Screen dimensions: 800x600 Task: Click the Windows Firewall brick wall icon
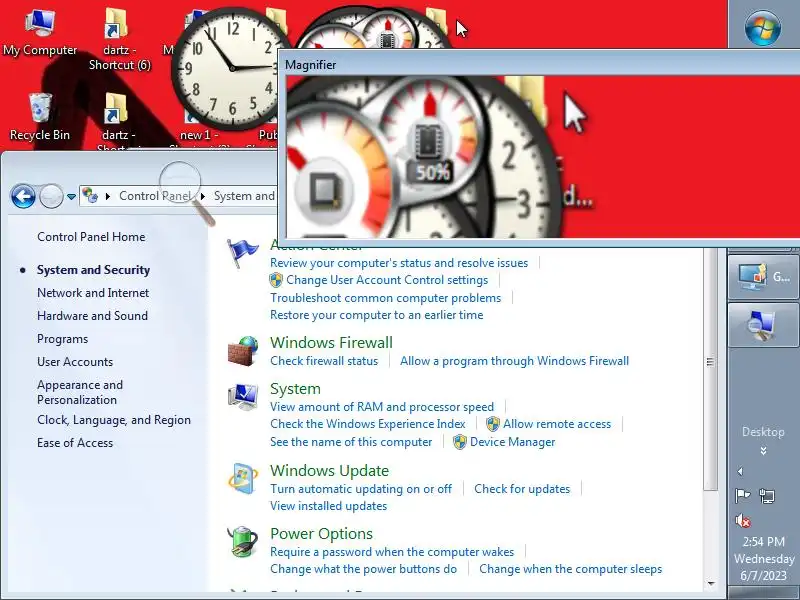coord(242,351)
